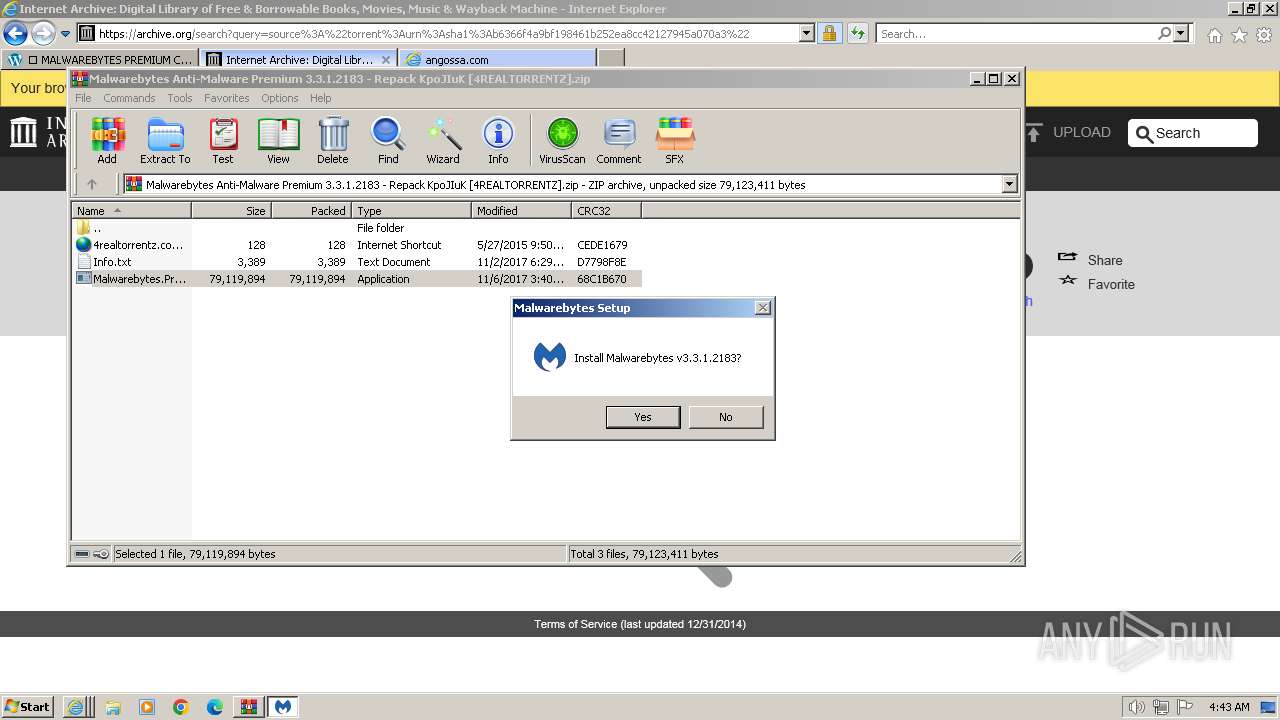Image resolution: width=1280 pixels, height=720 pixels.
Task: Open the File menu in WinRAR
Action: click(83, 98)
